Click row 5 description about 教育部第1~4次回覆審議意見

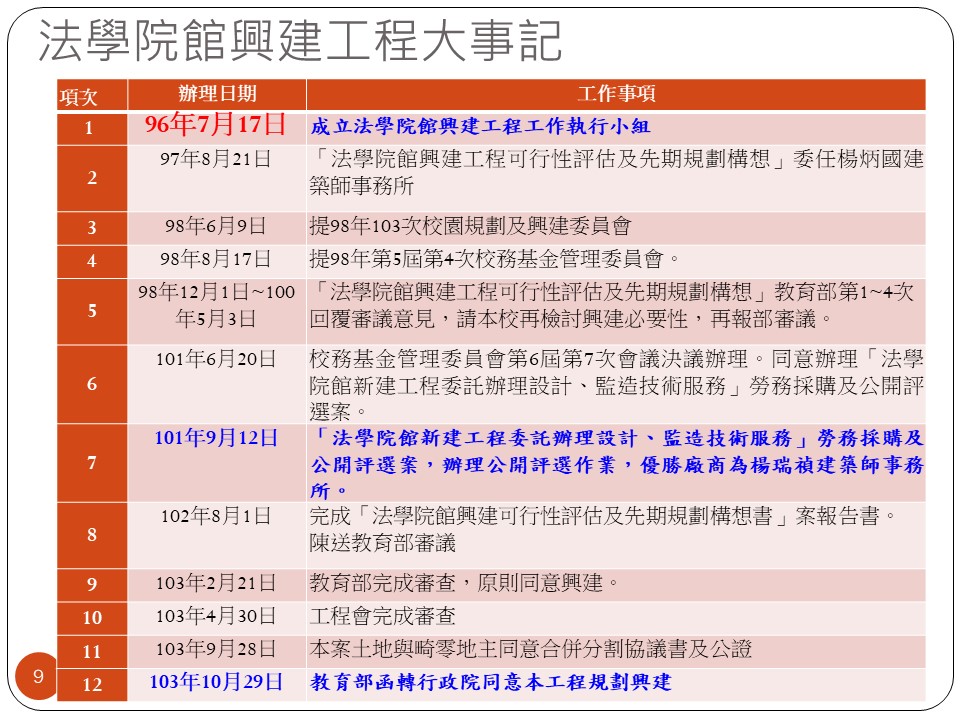[x=612, y=305]
